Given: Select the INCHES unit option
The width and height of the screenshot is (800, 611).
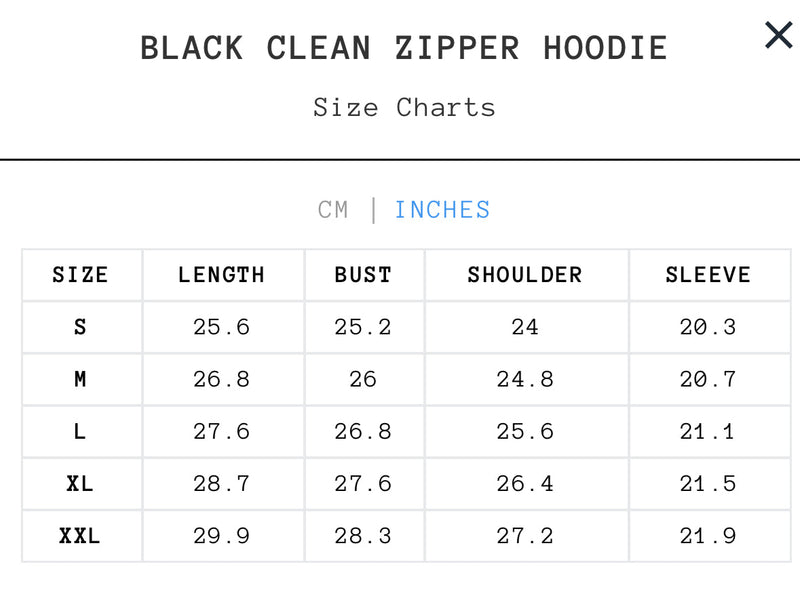Looking at the screenshot, I should [442, 210].
